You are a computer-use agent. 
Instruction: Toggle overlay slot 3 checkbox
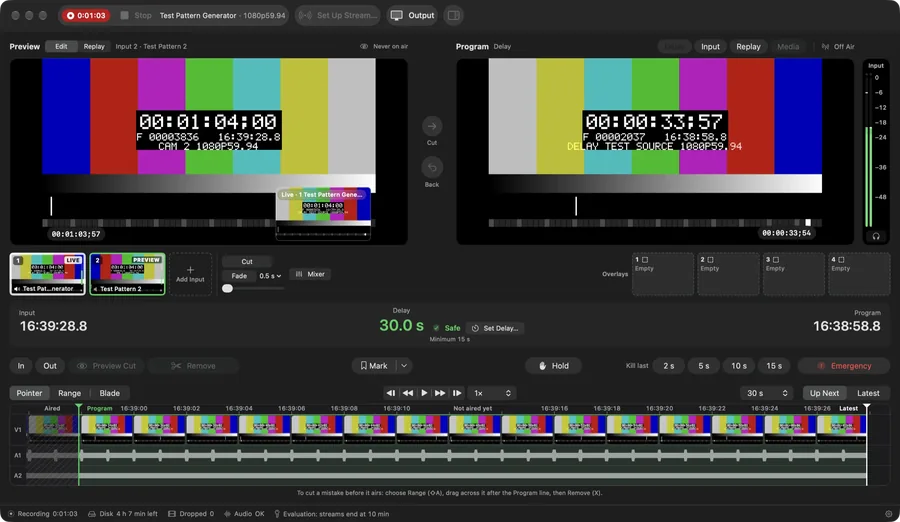coord(775,260)
